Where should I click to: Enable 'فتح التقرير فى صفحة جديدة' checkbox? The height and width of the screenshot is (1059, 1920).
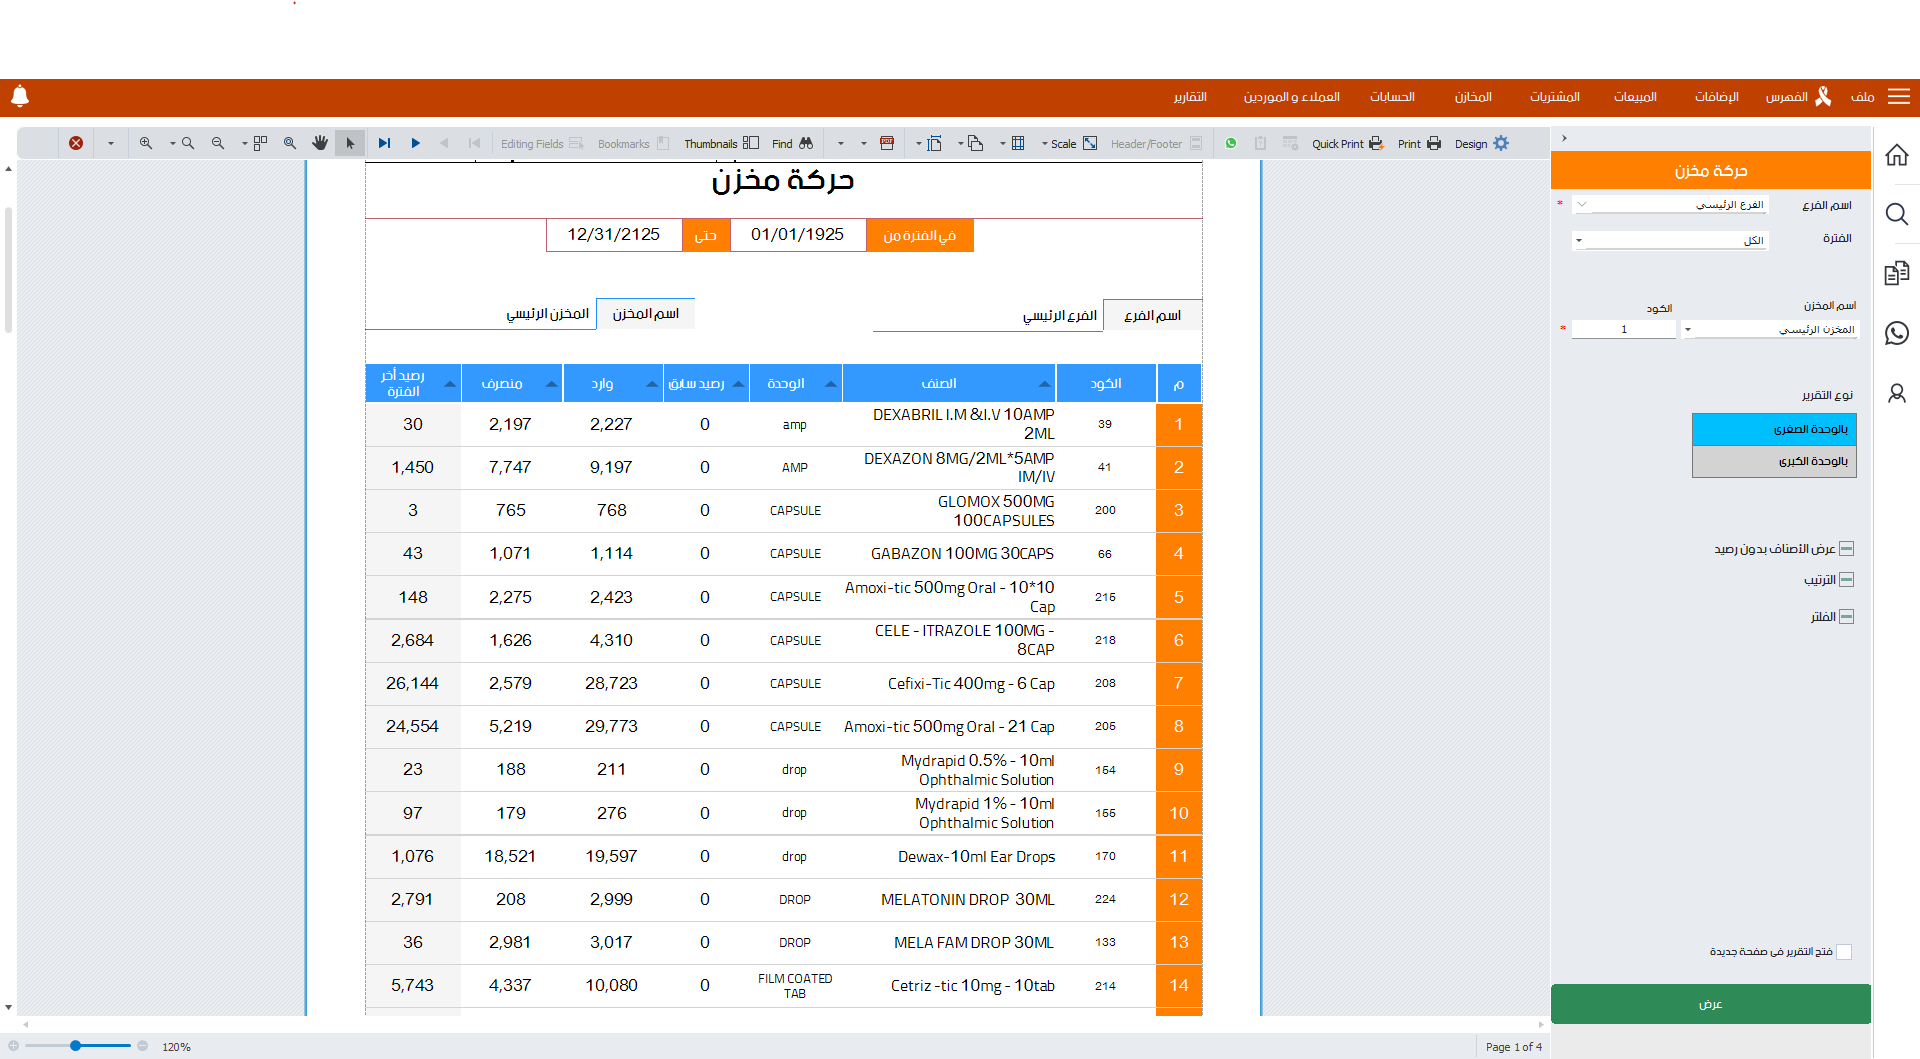pyautogui.click(x=1844, y=952)
